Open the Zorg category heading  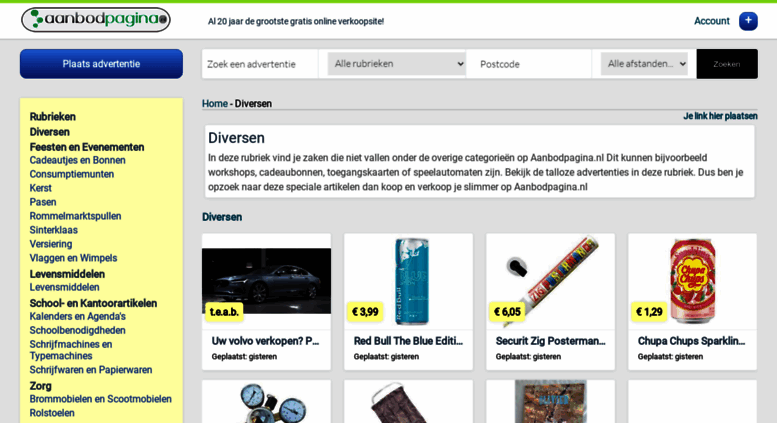click(x=41, y=385)
